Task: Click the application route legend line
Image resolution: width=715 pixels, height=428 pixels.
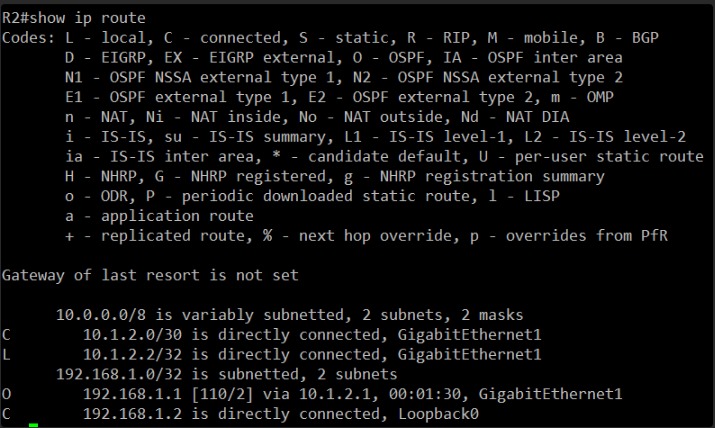Action: pyautogui.click(x=159, y=216)
